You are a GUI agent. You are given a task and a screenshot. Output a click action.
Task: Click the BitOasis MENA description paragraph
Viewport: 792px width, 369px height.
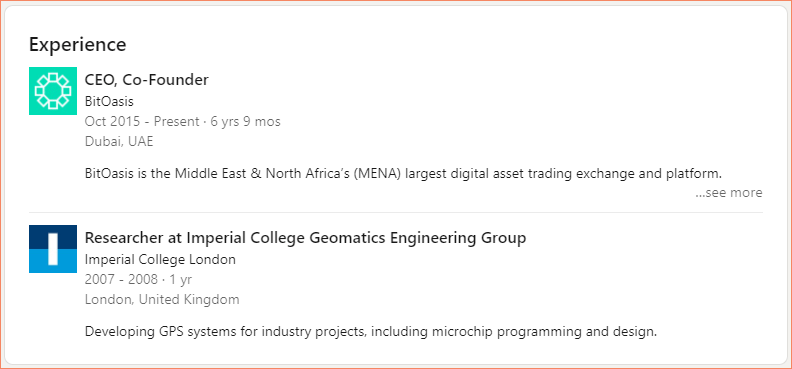404,174
